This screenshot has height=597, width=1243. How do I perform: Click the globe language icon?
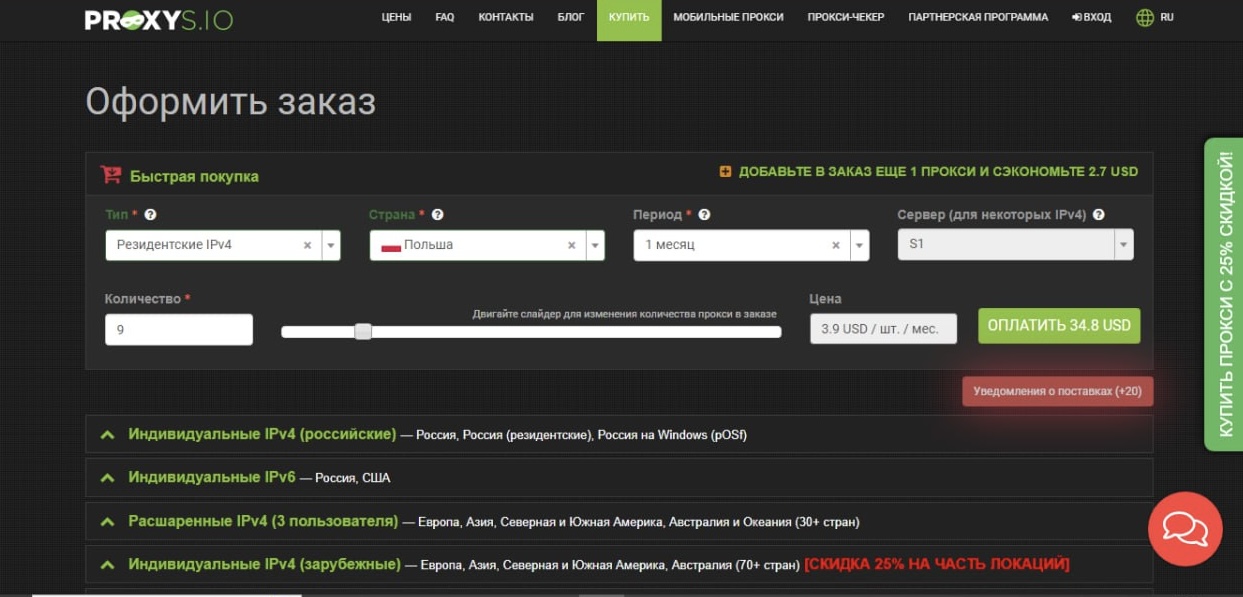(x=1145, y=18)
